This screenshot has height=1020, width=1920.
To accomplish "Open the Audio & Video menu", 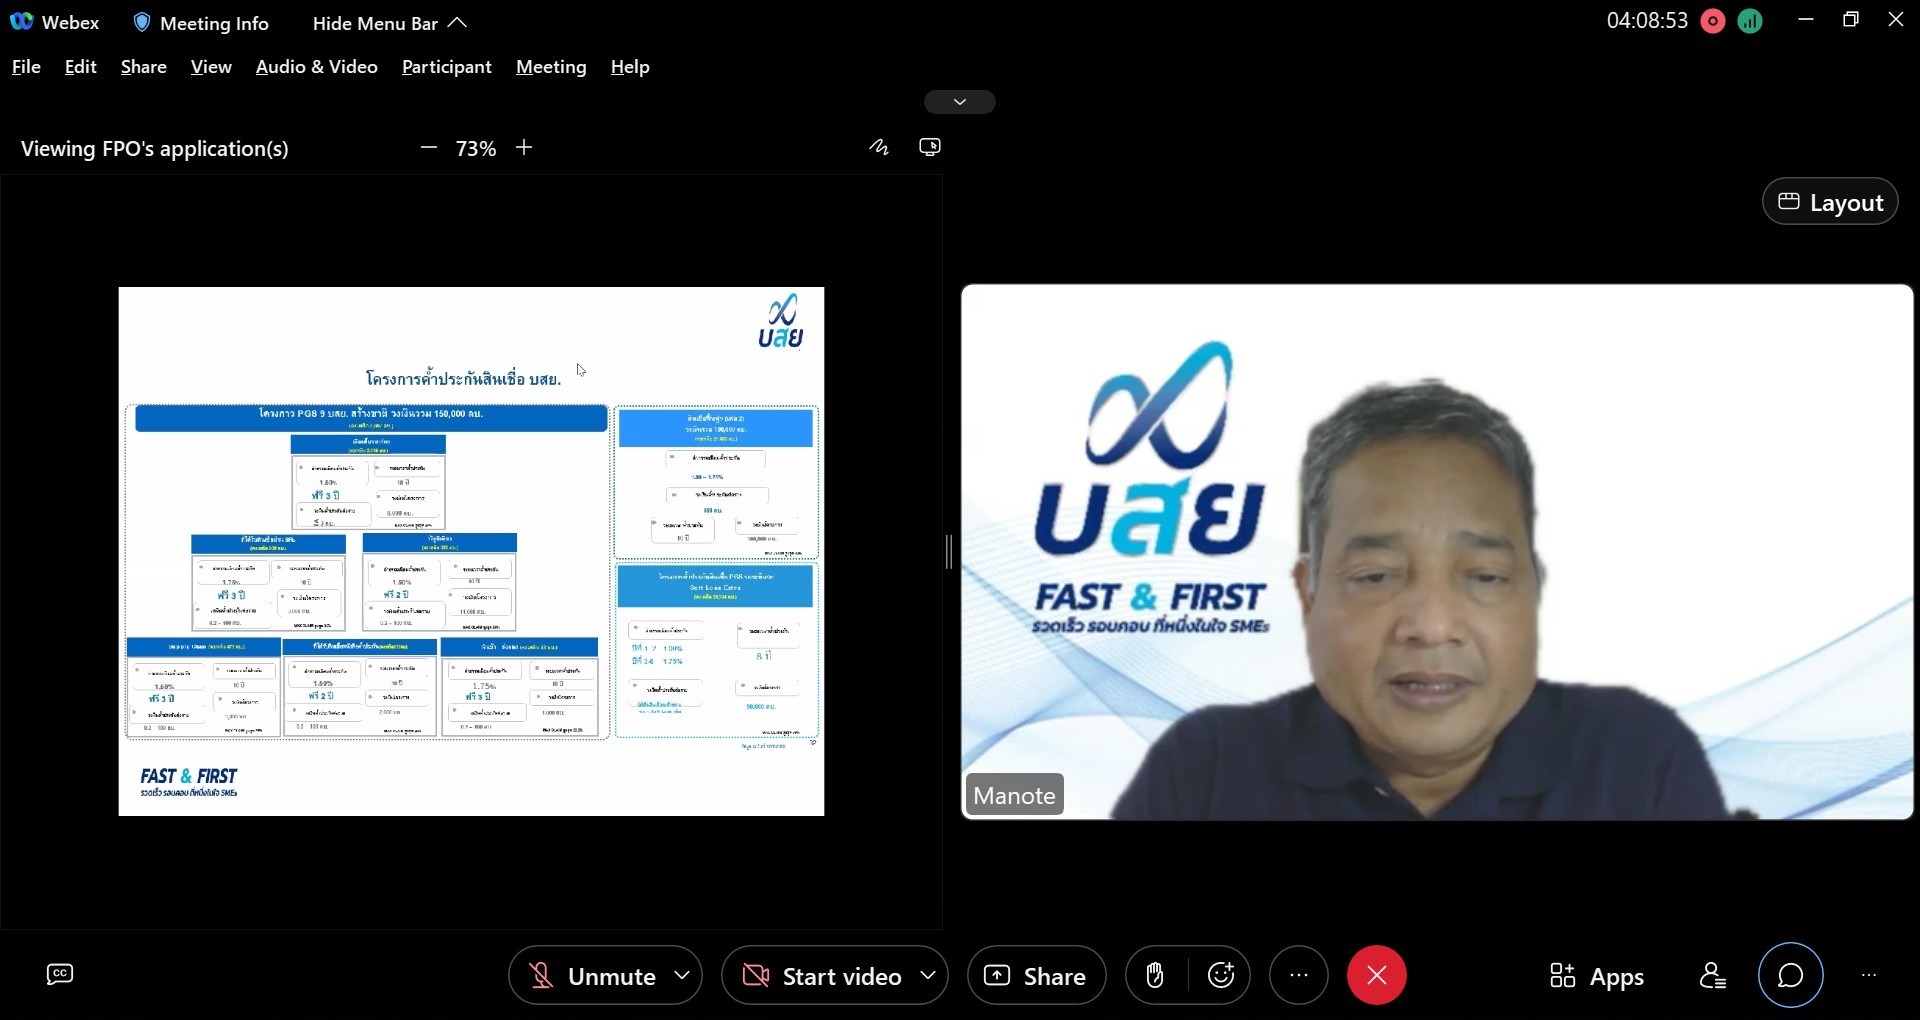I will coord(316,67).
